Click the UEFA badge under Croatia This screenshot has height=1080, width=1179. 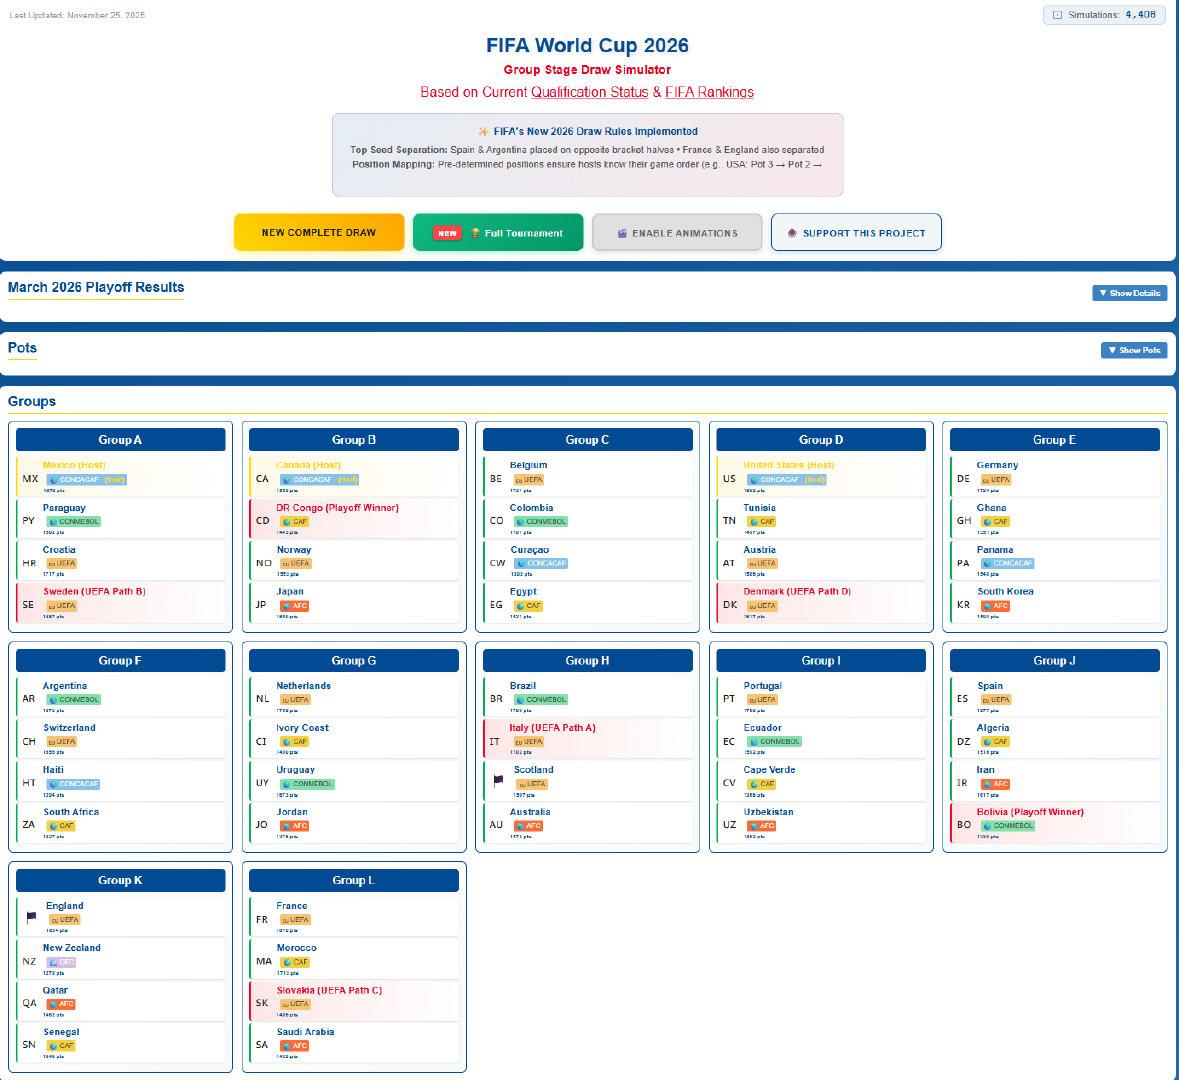tap(62, 563)
